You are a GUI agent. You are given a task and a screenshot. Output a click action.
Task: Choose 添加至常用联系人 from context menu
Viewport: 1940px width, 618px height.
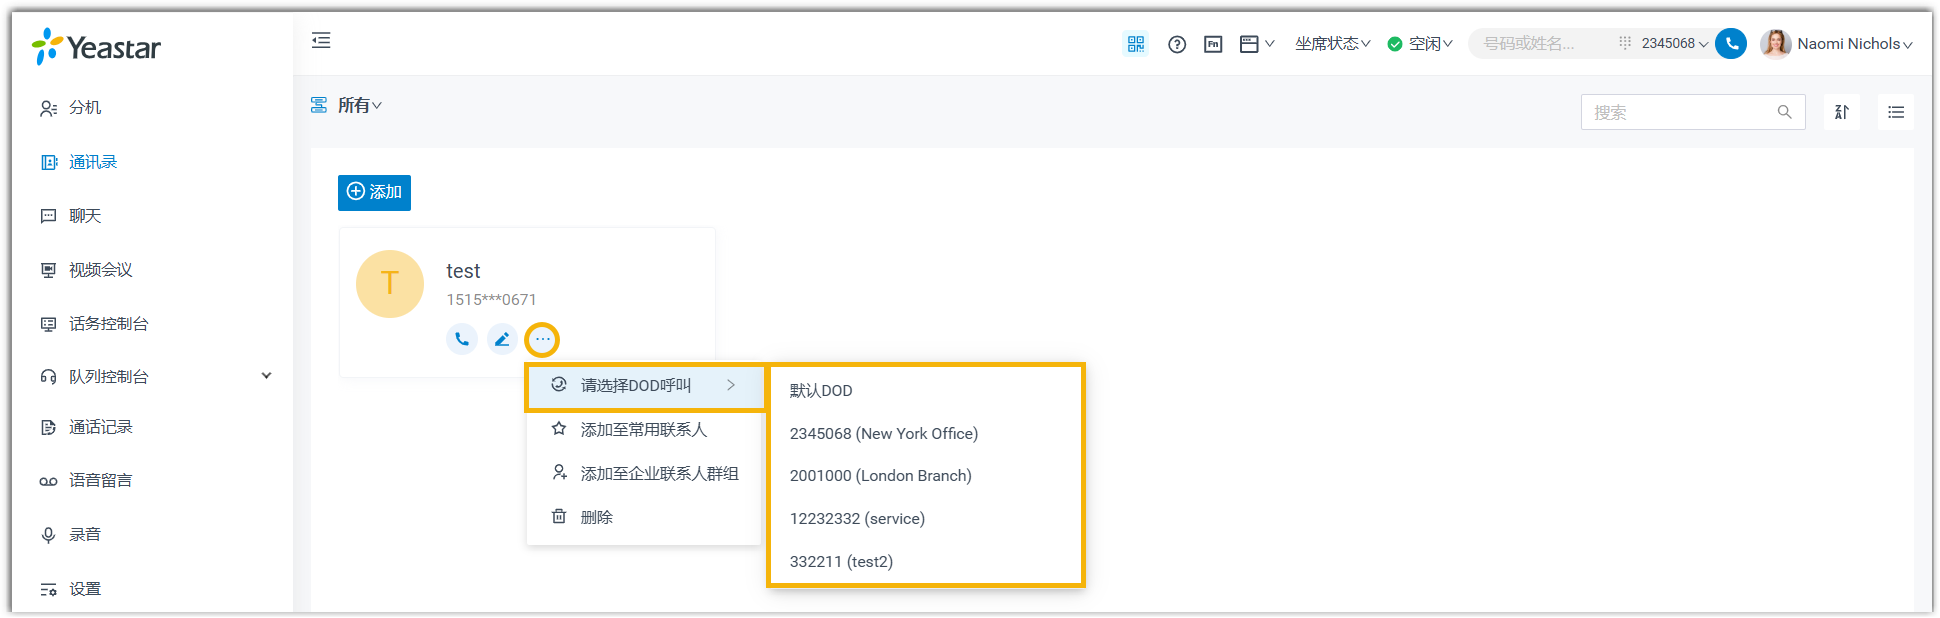point(643,430)
